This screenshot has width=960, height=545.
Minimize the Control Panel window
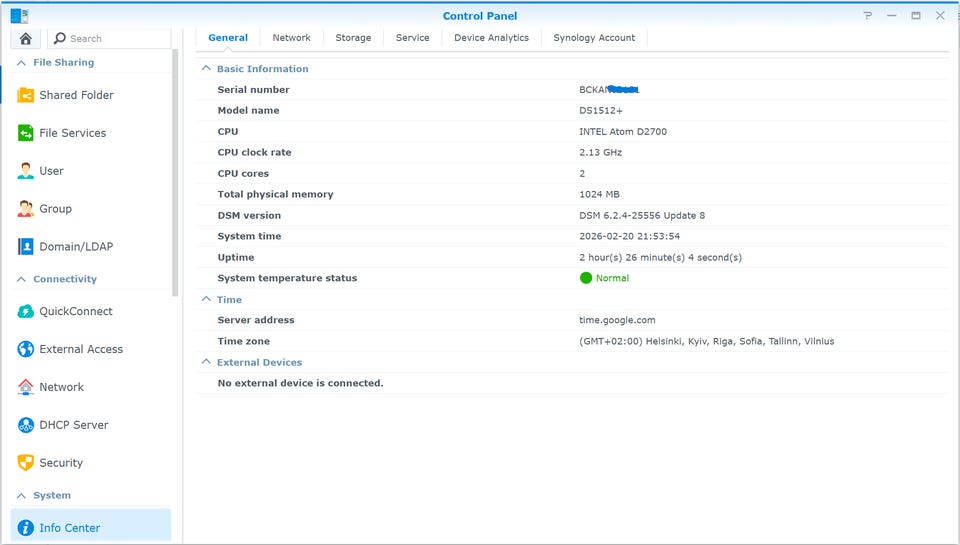[892, 16]
